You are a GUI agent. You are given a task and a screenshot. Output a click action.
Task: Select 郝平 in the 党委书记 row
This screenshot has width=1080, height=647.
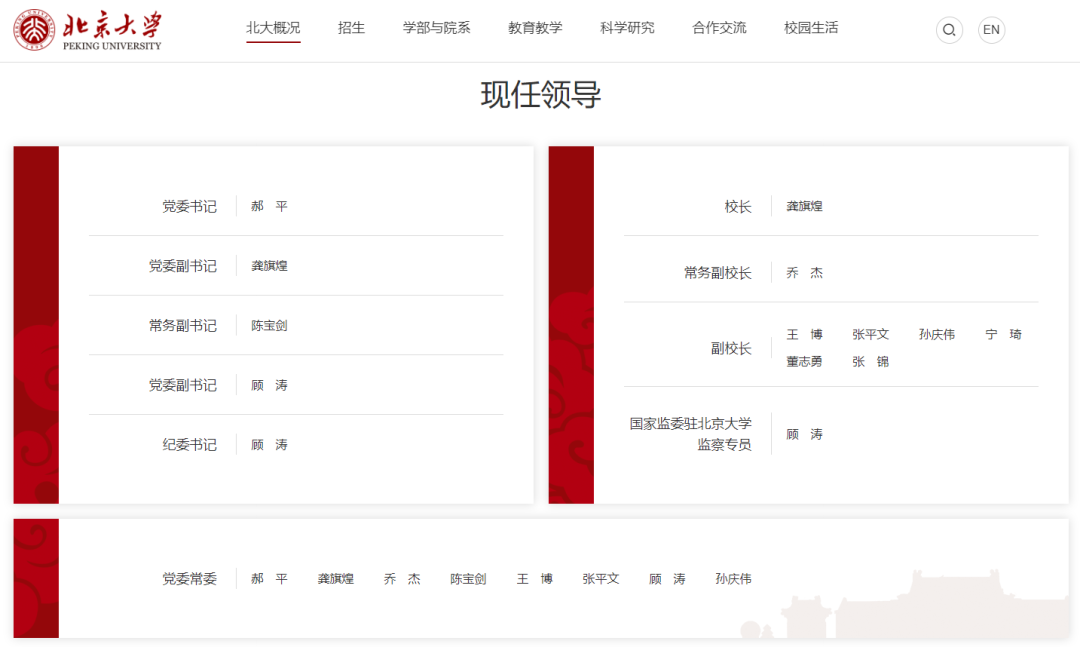[x=269, y=206]
